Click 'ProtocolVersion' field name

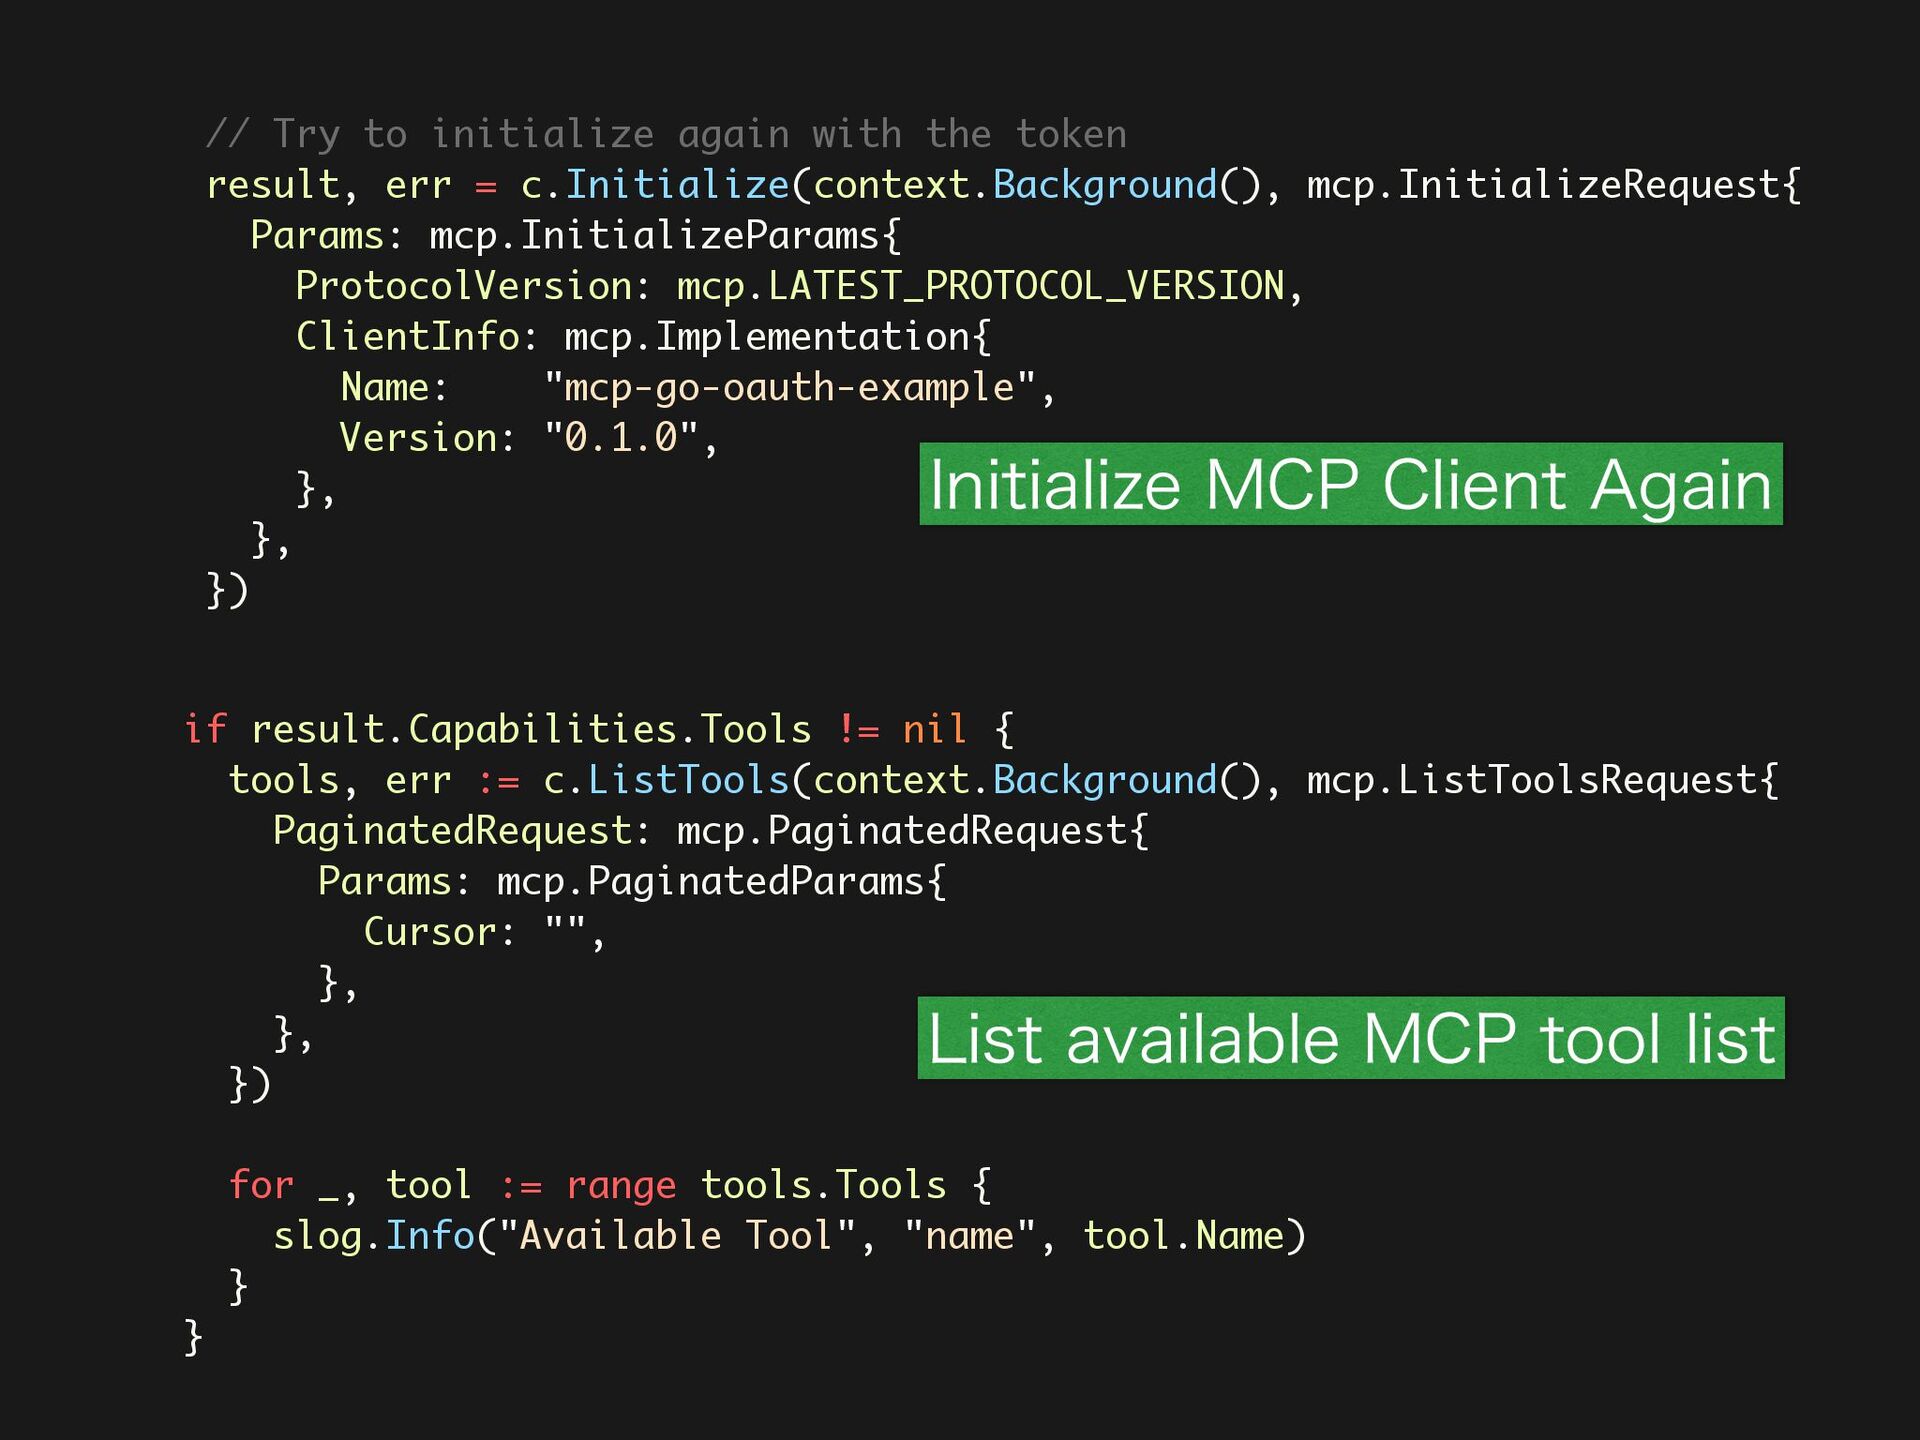[x=464, y=286]
